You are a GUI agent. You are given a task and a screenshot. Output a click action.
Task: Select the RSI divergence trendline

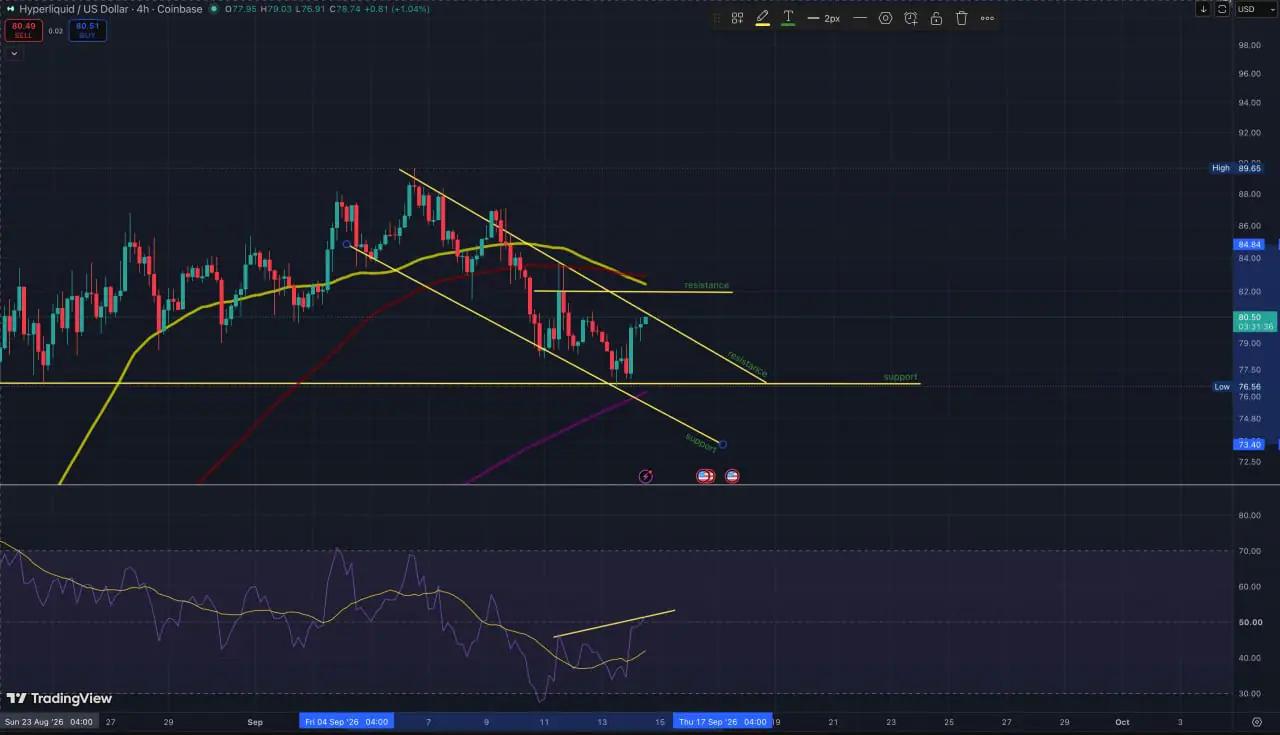(x=614, y=623)
